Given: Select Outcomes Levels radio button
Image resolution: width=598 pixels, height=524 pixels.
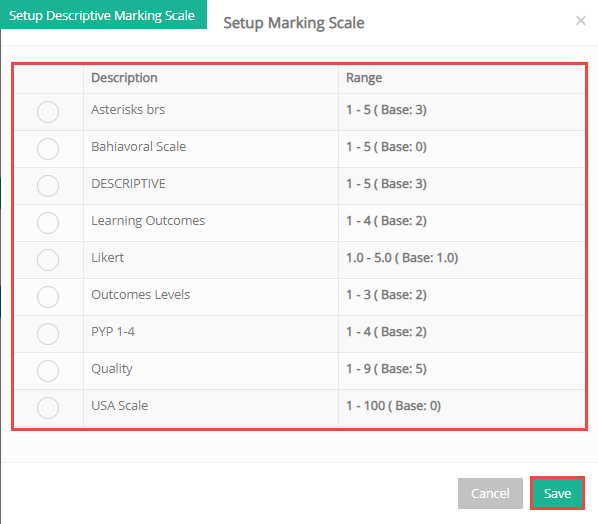Looking at the screenshot, I should pyautogui.click(x=48, y=297).
